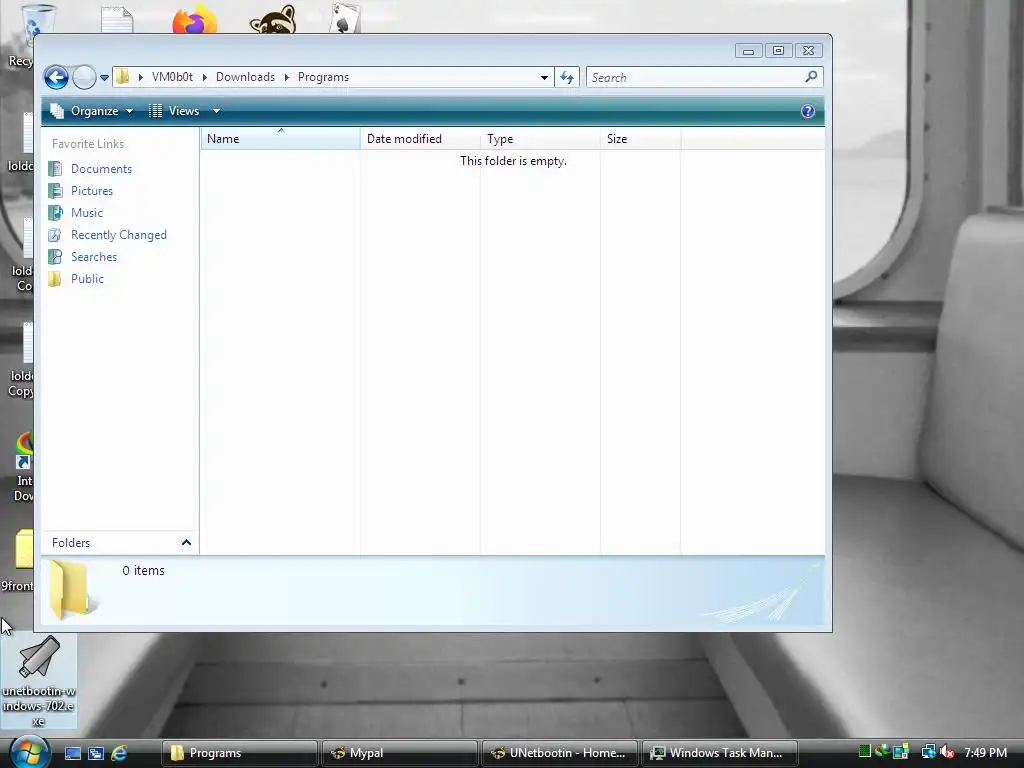Screen dimensions: 1024x768
Task: Click the green CPU meter tray icon
Action: (865, 752)
